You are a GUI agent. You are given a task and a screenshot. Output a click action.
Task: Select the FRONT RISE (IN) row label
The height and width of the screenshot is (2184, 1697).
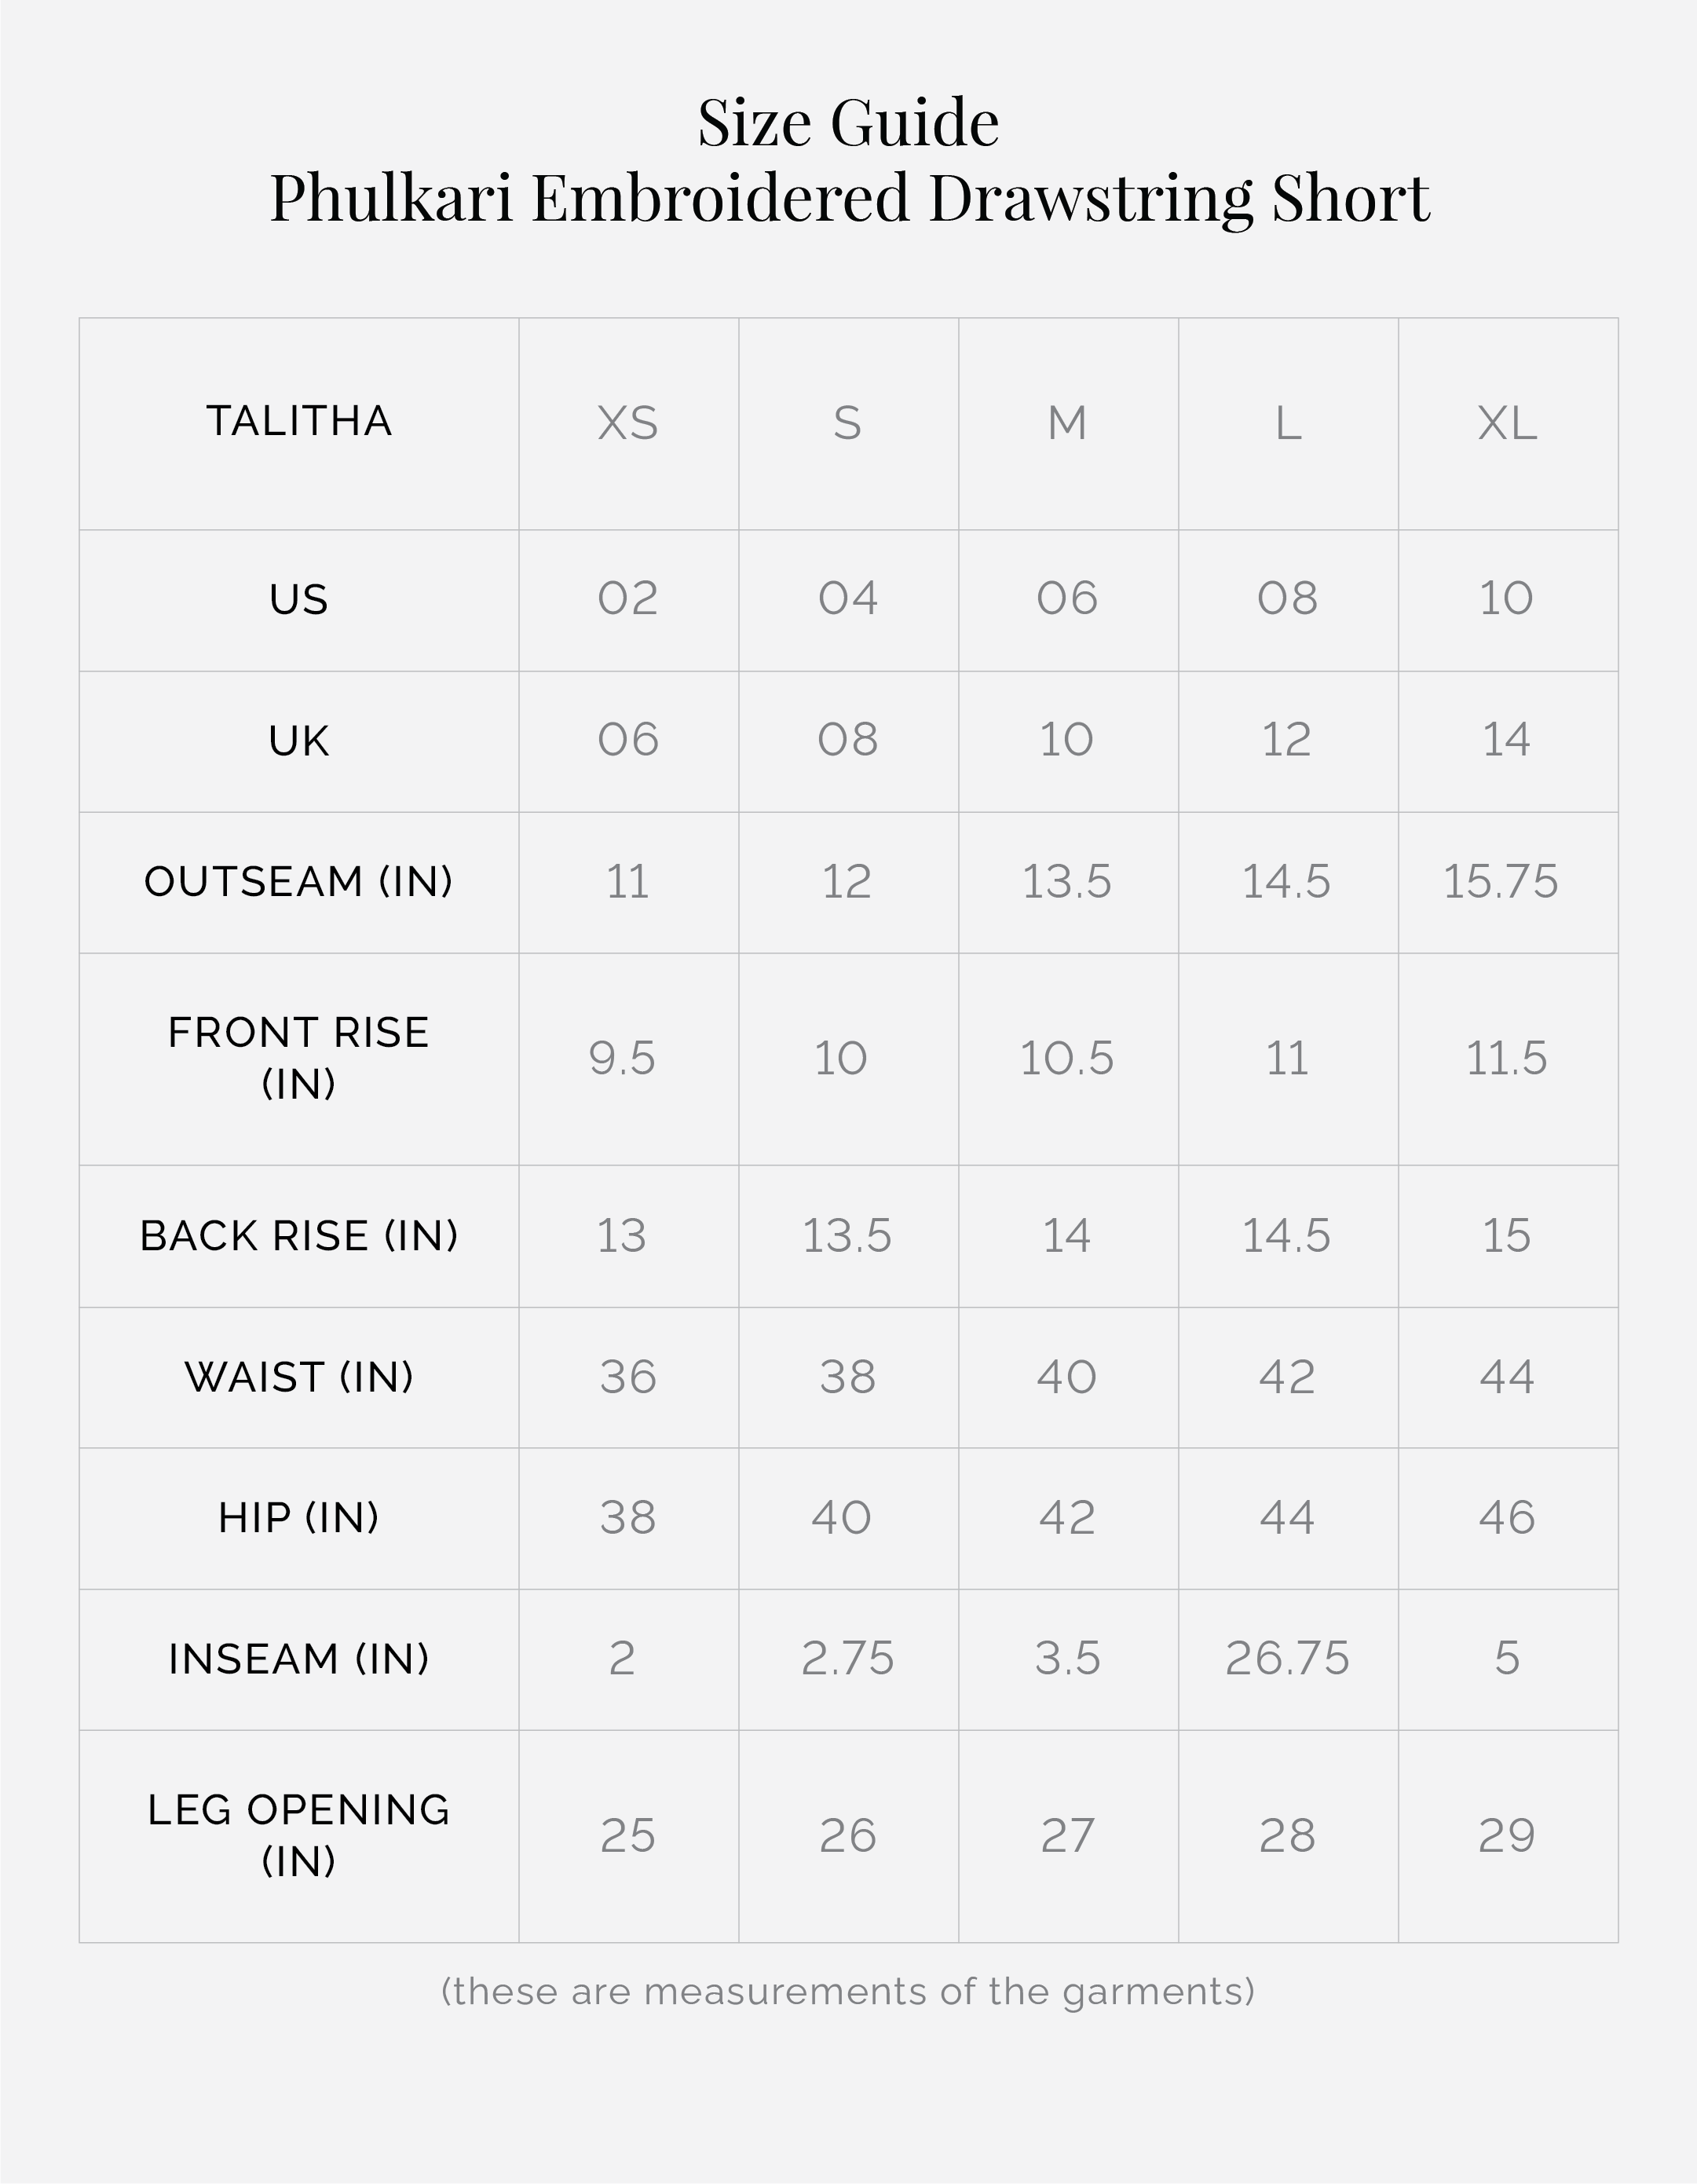[299, 1058]
